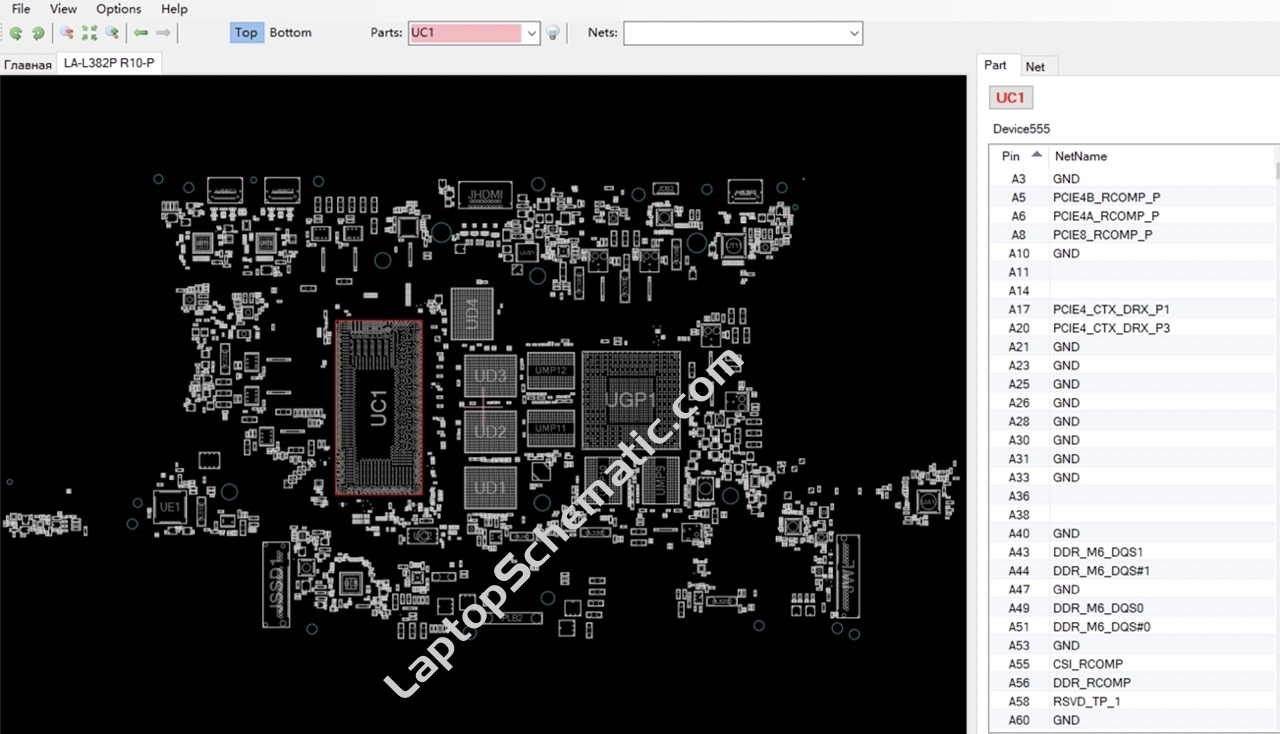Open the Nets dropdown list

(854, 33)
